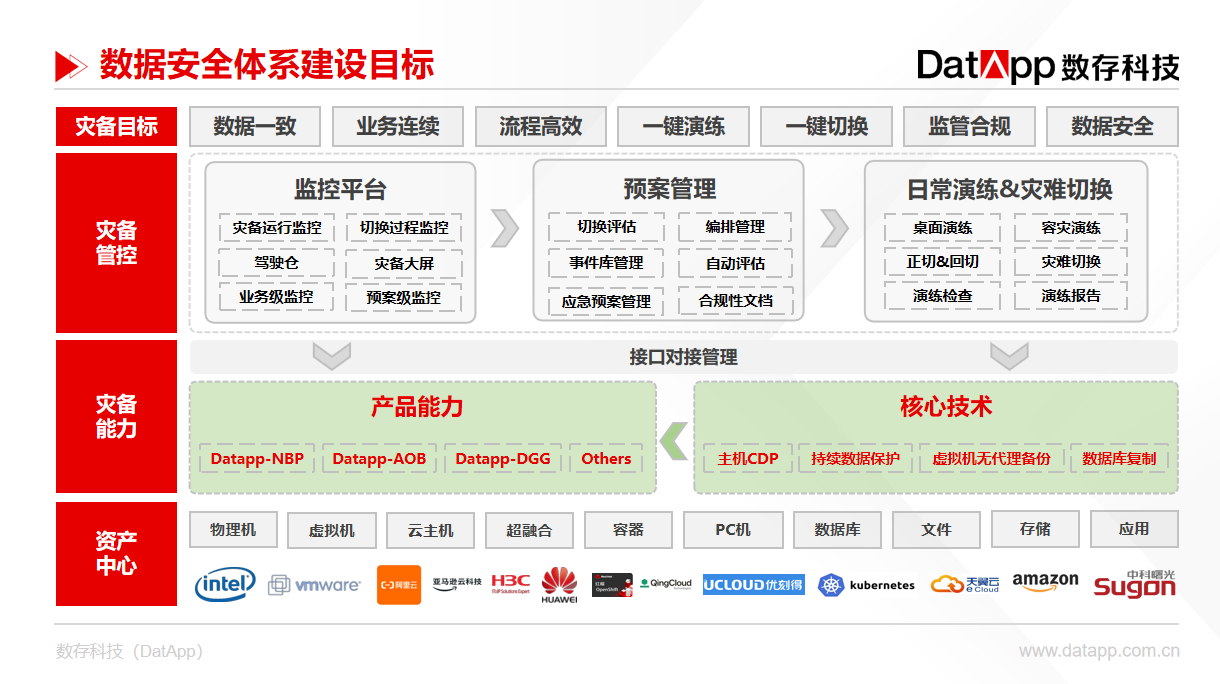Open the www.datapp.com.cn footer link

coord(1099,651)
